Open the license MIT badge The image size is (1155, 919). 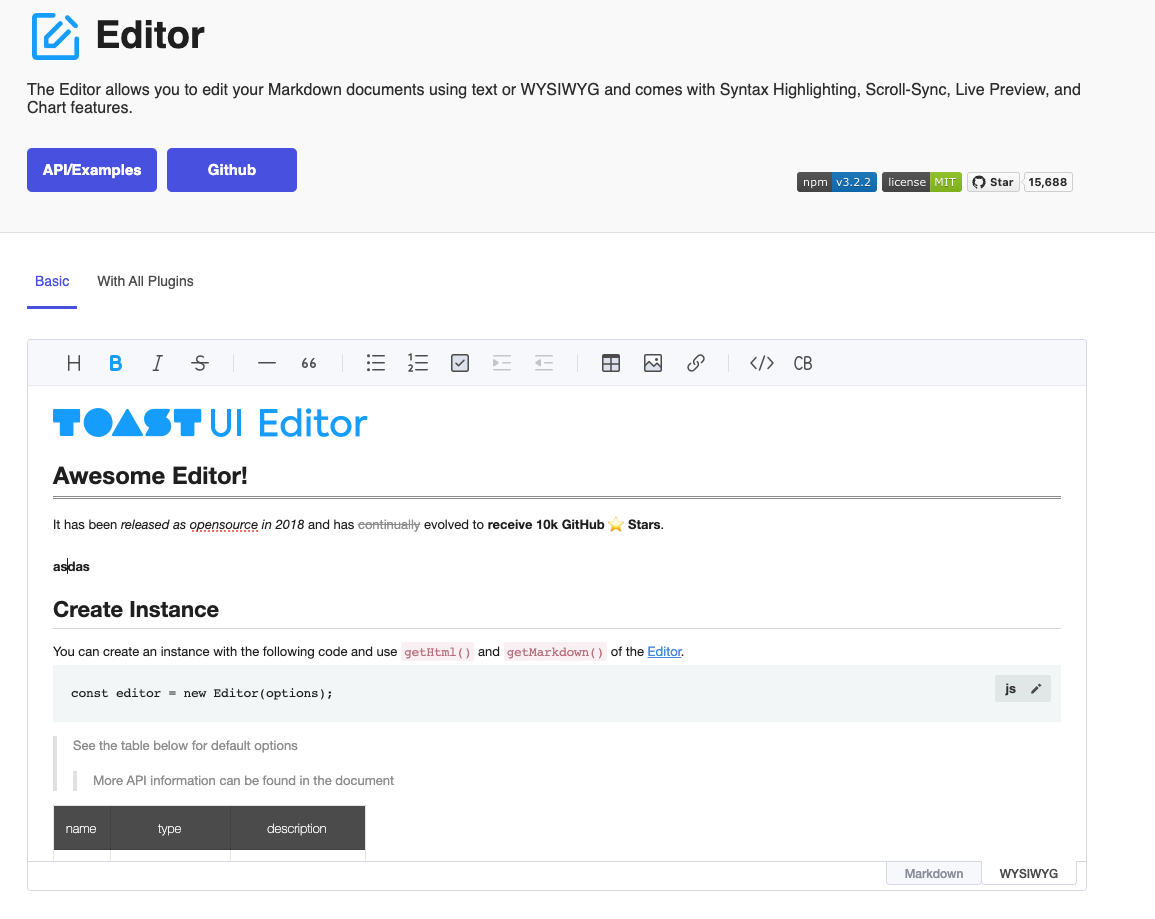tap(921, 182)
